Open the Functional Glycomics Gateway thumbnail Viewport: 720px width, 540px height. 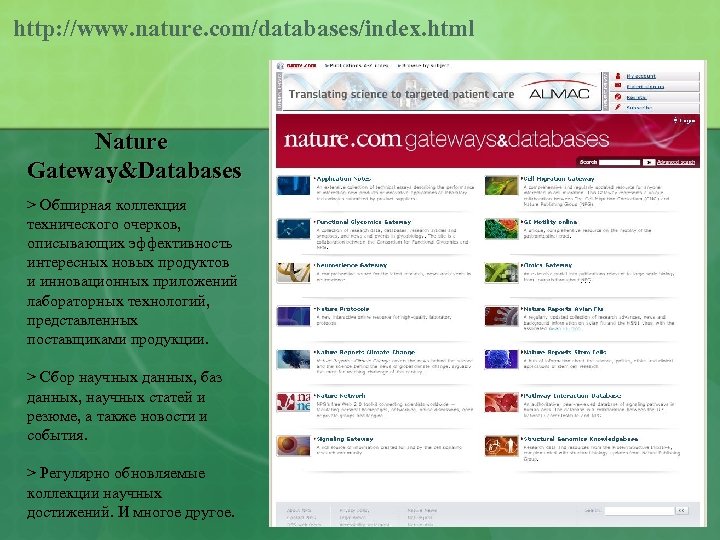coord(293,229)
